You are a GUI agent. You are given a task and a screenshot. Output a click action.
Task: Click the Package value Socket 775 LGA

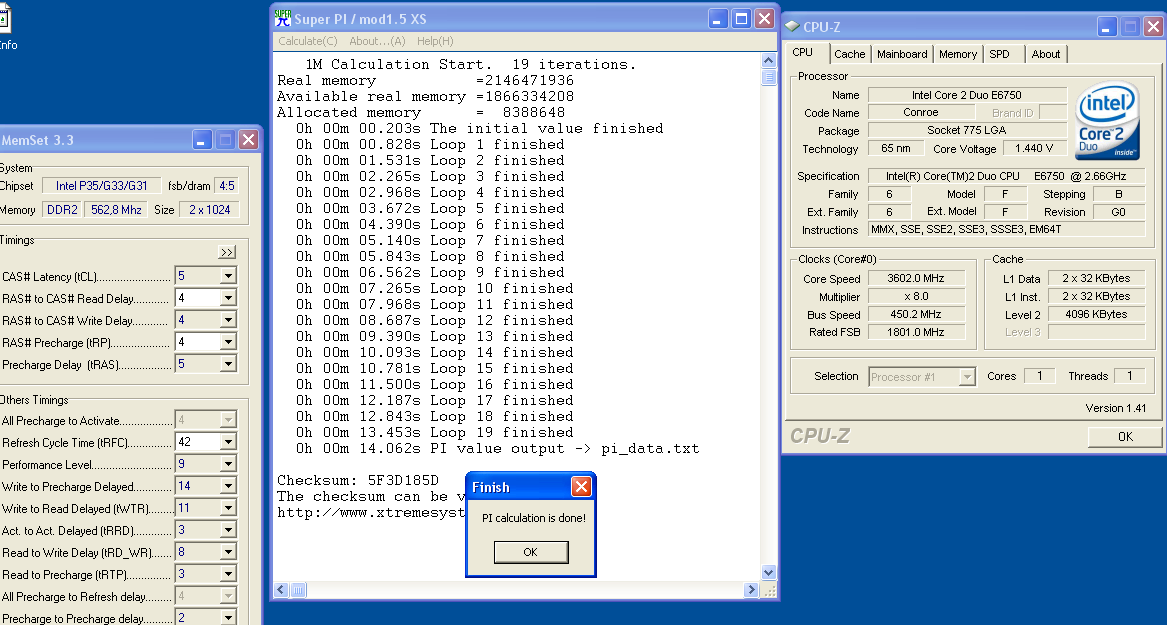(967, 130)
